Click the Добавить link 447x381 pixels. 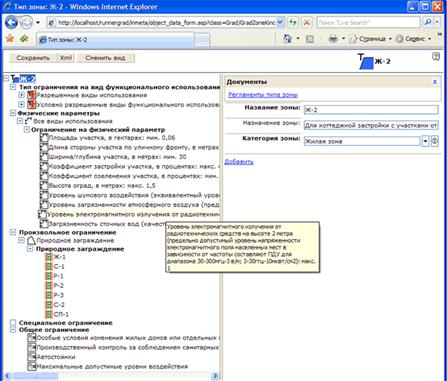pyautogui.click(x=239, y=162)
